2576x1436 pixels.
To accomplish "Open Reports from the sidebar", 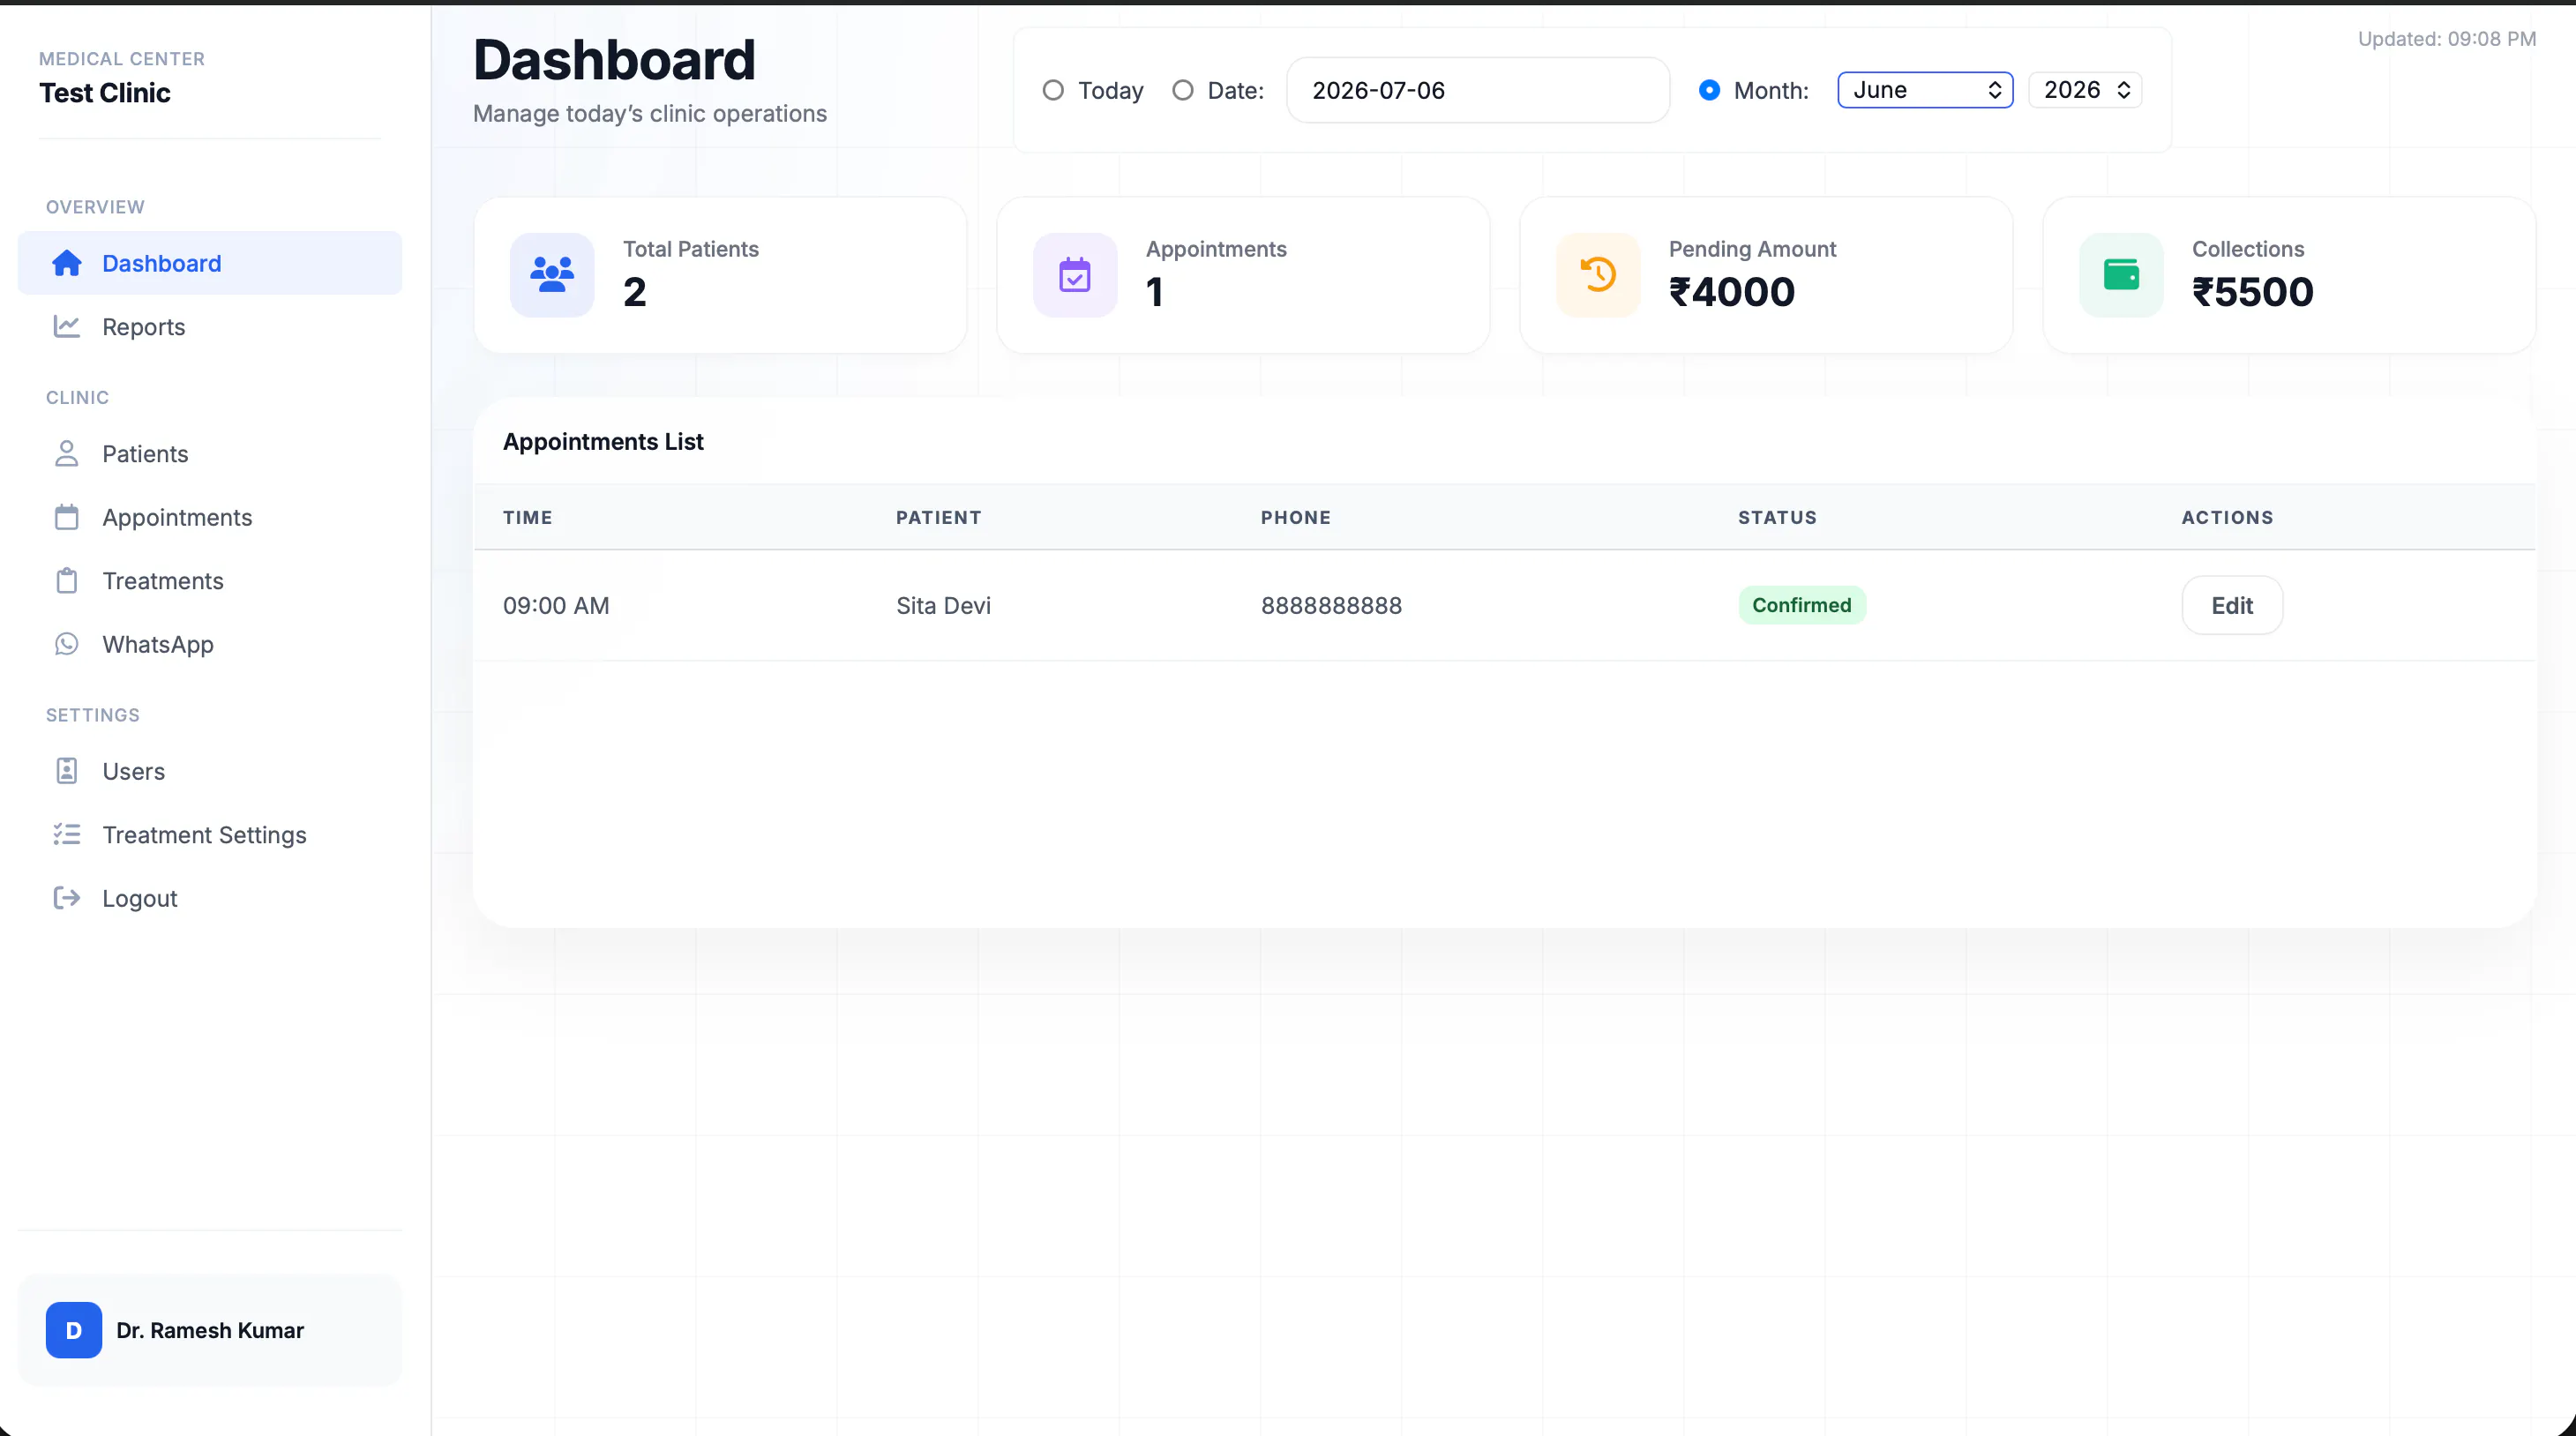I will [210, 327].
